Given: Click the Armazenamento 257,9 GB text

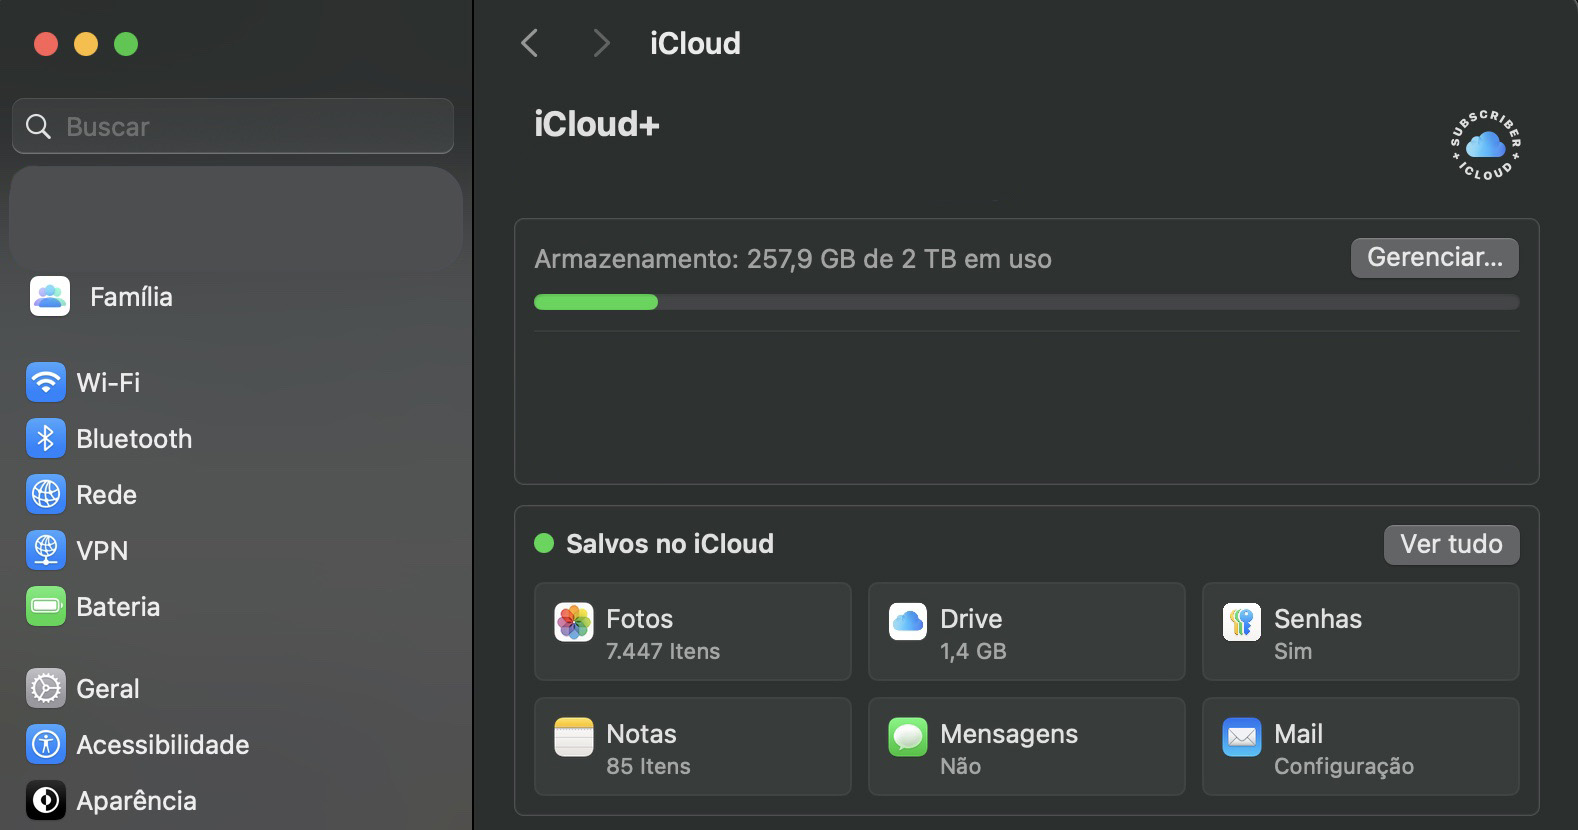Looking at the screenshot, I should 793,259.
